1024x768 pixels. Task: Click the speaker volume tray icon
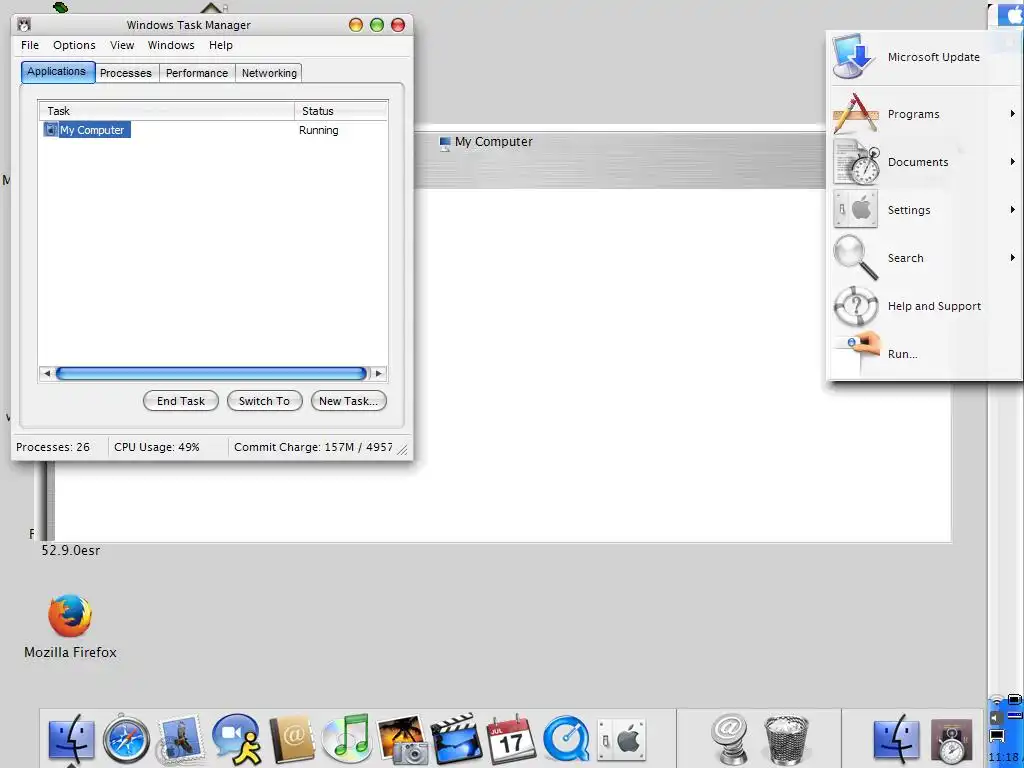coord(996,718)
